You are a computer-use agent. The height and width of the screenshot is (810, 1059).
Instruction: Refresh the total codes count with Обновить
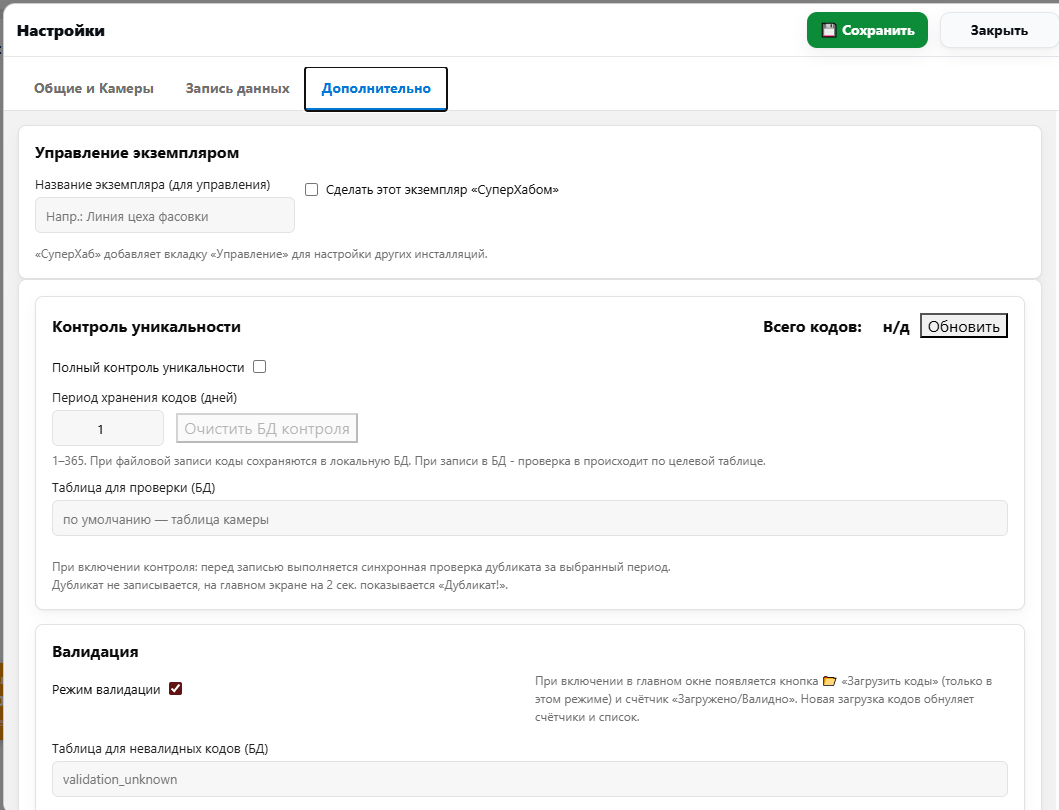click(x=964, y=327)
